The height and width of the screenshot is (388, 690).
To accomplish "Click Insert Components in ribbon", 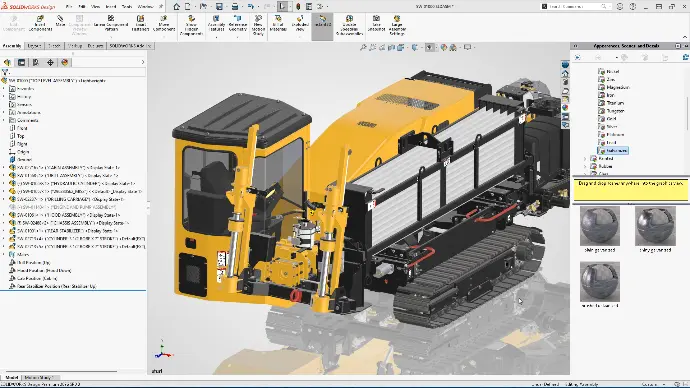I will 40,24.
